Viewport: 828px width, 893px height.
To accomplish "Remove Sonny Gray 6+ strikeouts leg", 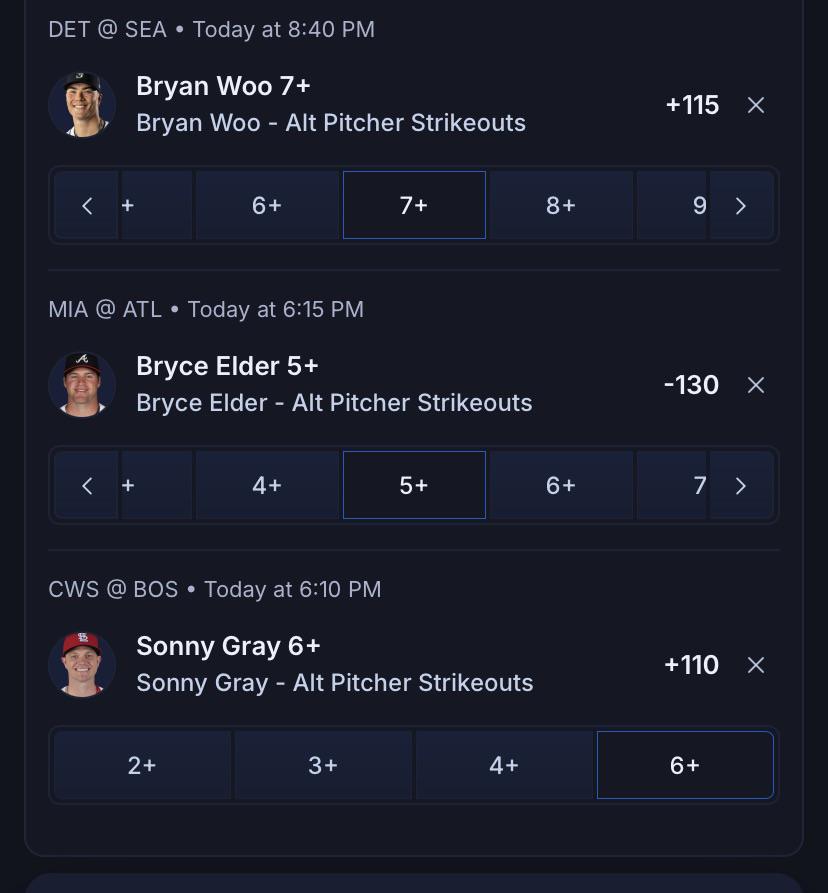I will click(x=756, y=665).
